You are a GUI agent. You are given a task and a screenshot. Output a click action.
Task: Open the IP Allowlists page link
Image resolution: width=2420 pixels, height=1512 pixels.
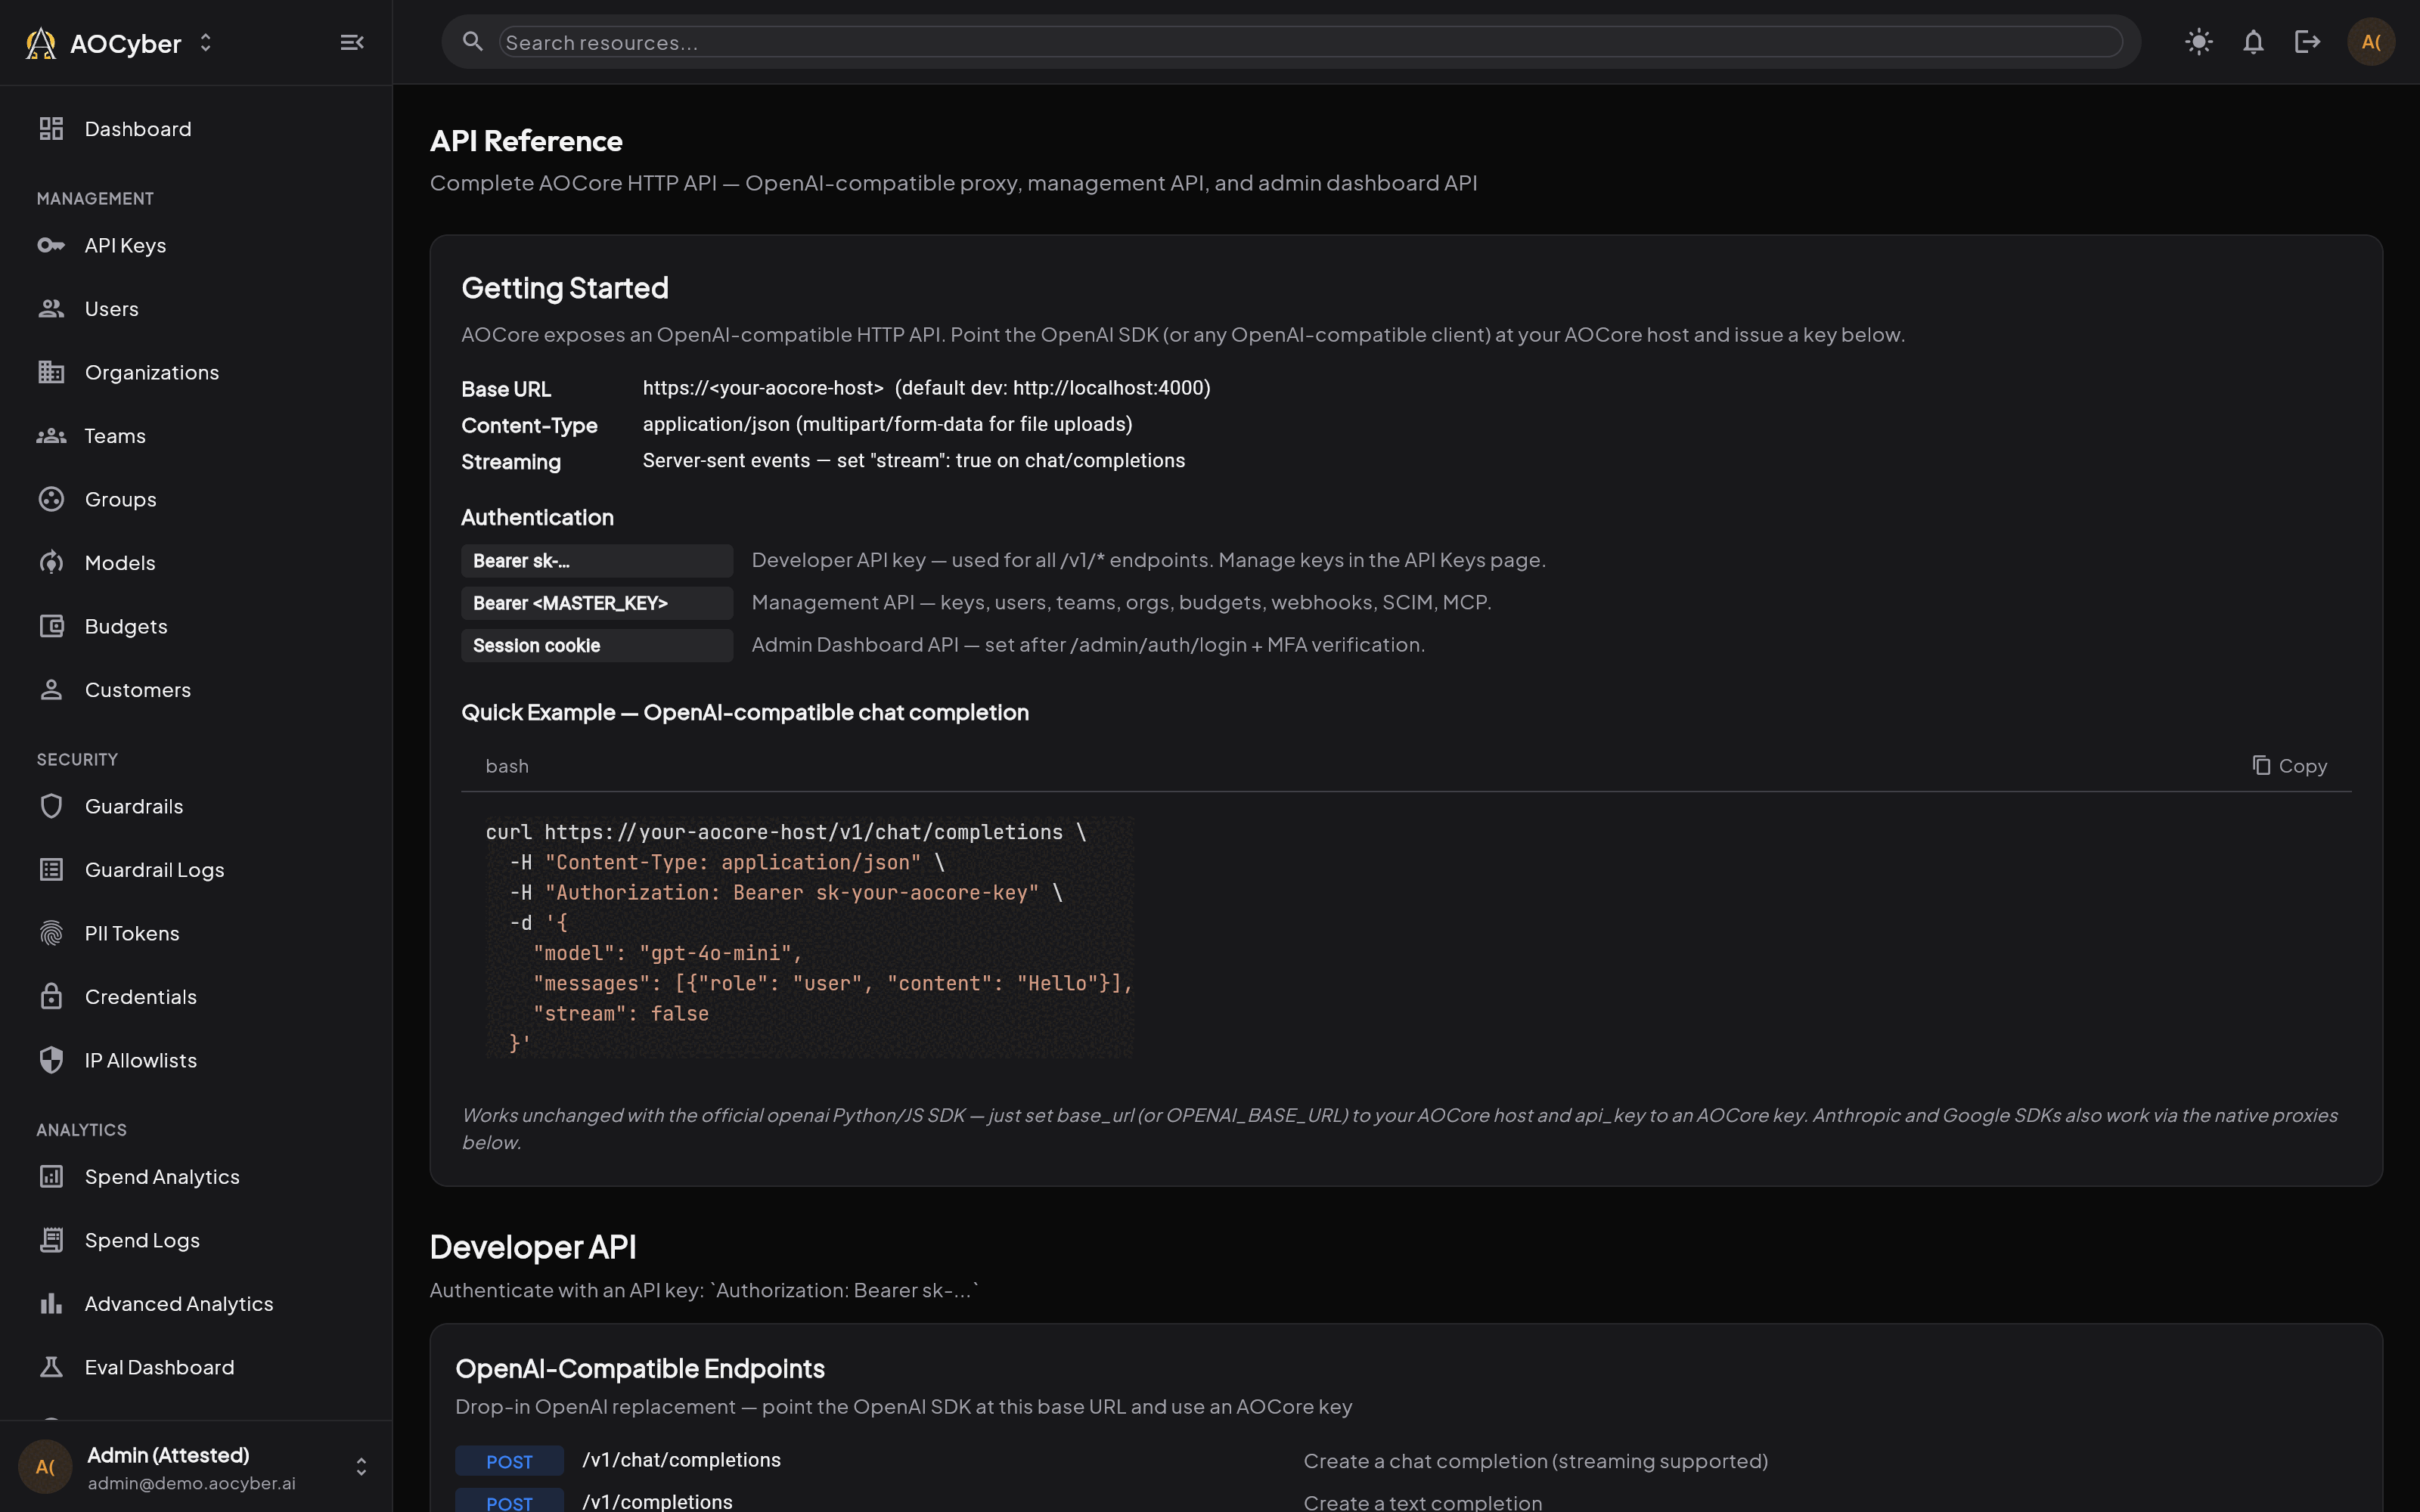tap(141, 1060)
